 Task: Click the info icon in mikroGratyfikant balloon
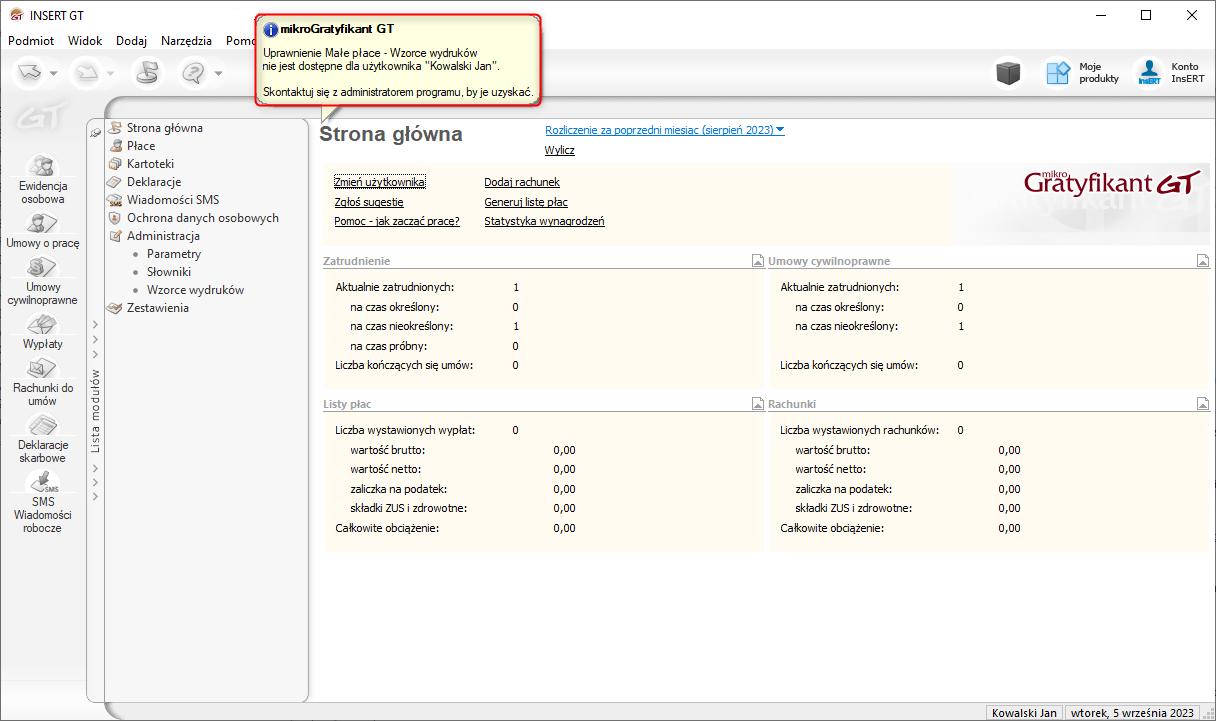point(271,30)
